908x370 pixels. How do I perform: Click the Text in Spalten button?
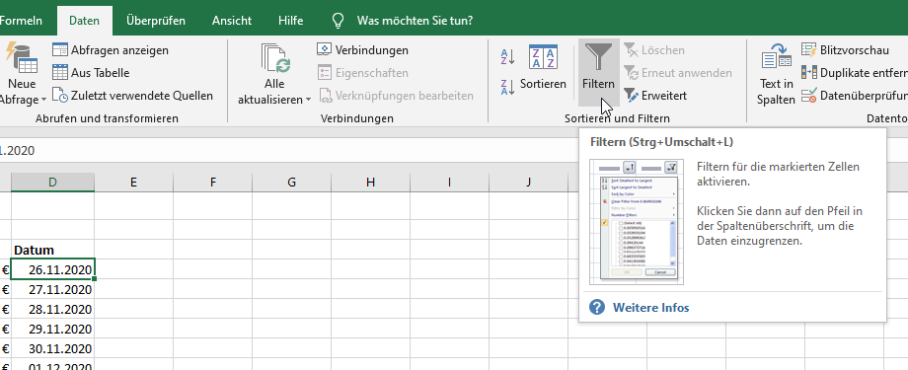point(777,74)
